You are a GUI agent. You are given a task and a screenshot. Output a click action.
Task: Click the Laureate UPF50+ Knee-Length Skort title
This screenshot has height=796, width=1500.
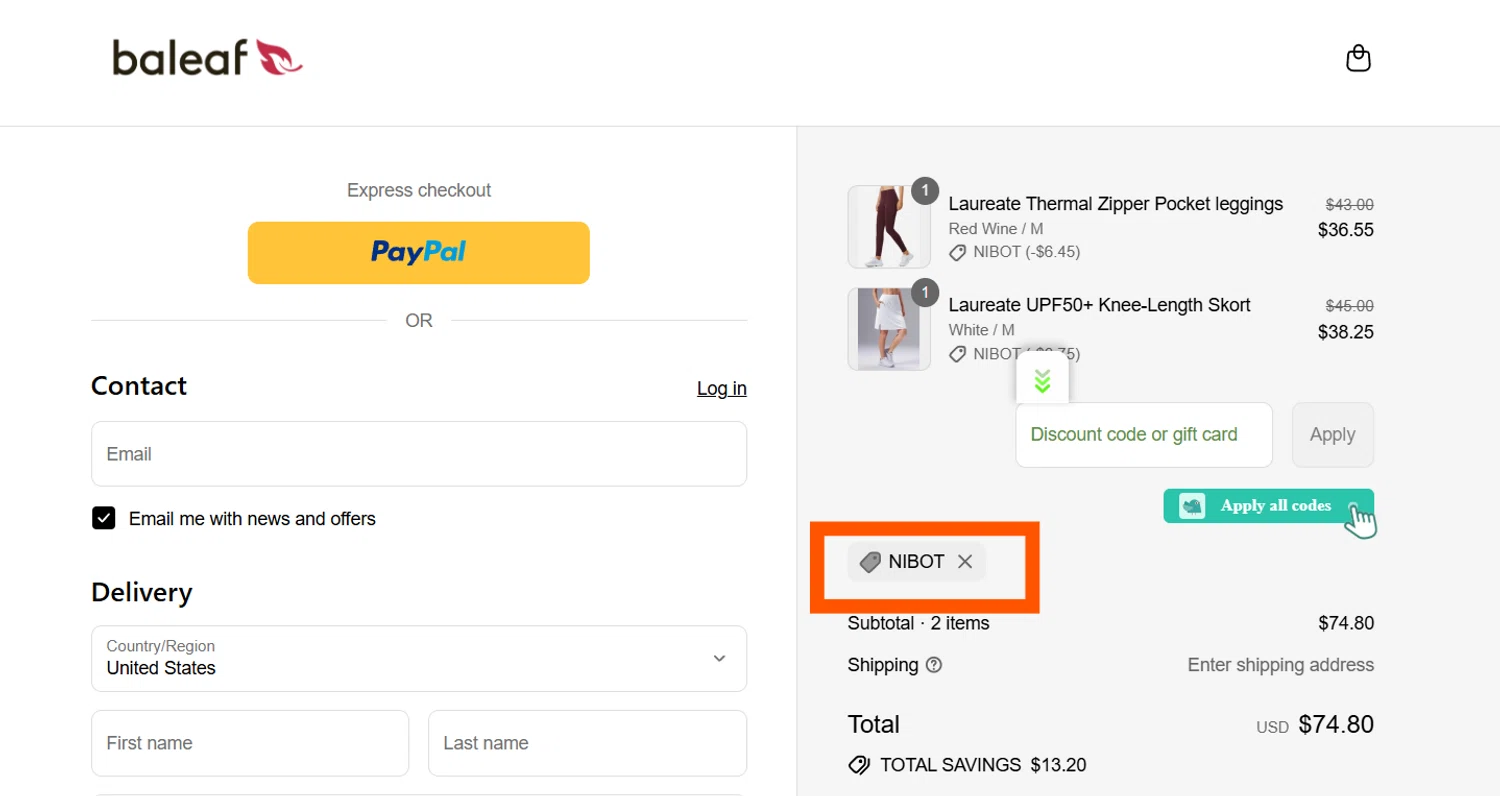[1100, 305]
